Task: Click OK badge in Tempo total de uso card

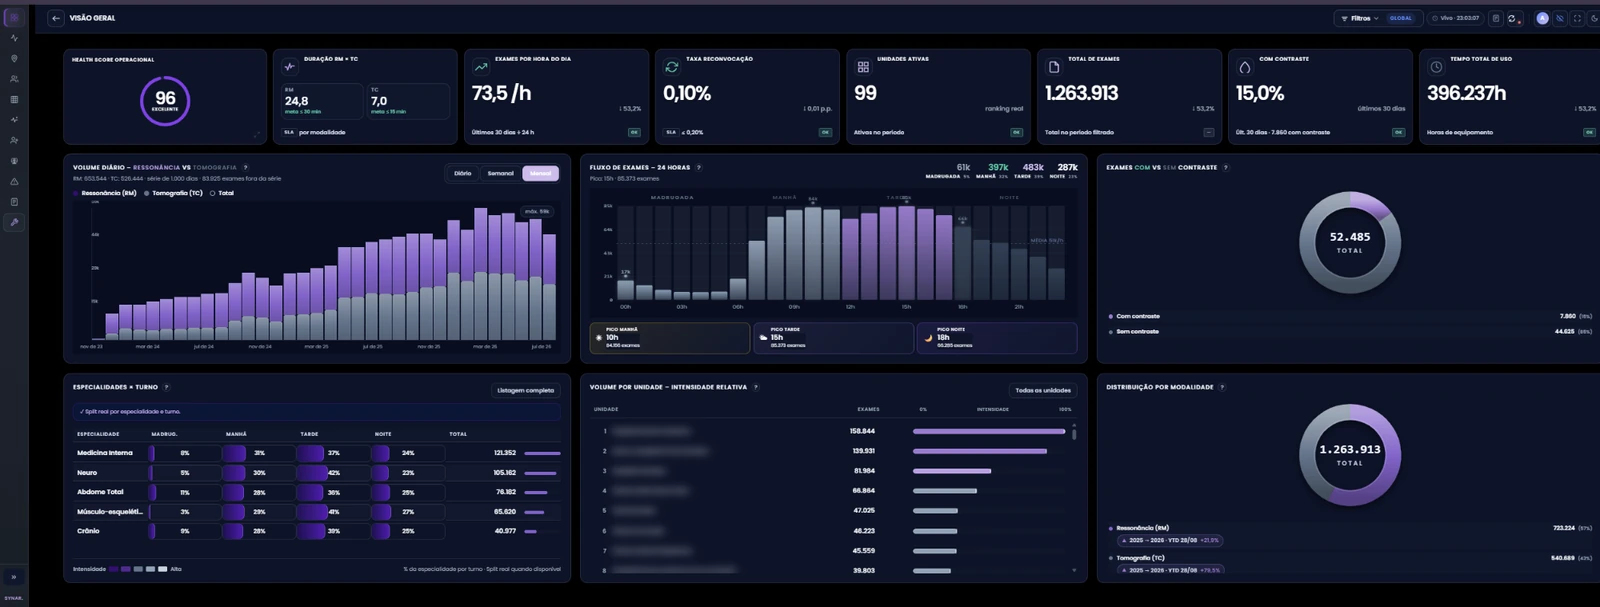Action: [1589, 132]
